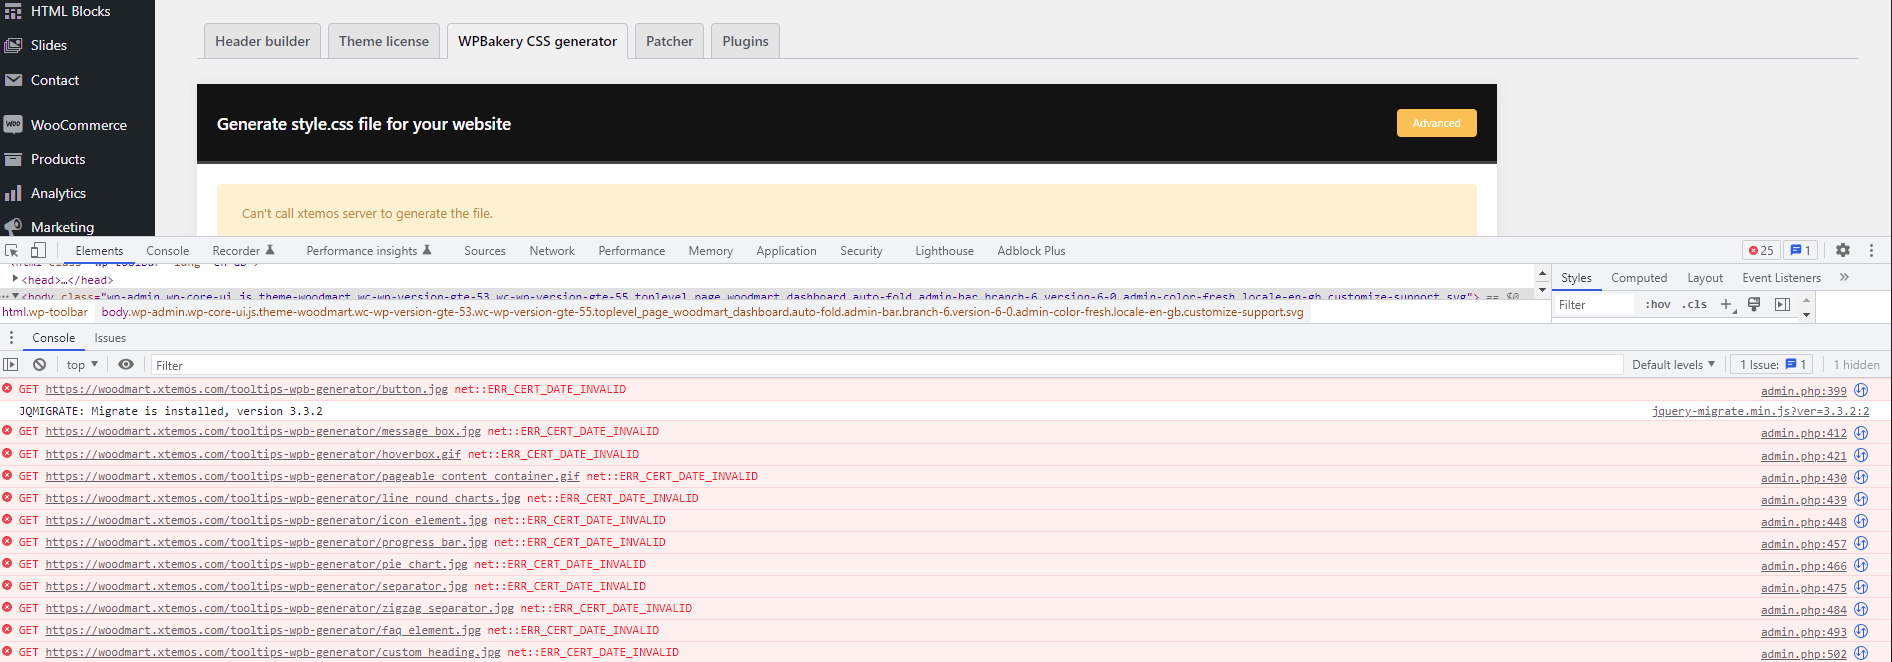Open the Theme license tab
Image resolution: width=1892 pixels, height=662 pixels.
click(384, 41)
